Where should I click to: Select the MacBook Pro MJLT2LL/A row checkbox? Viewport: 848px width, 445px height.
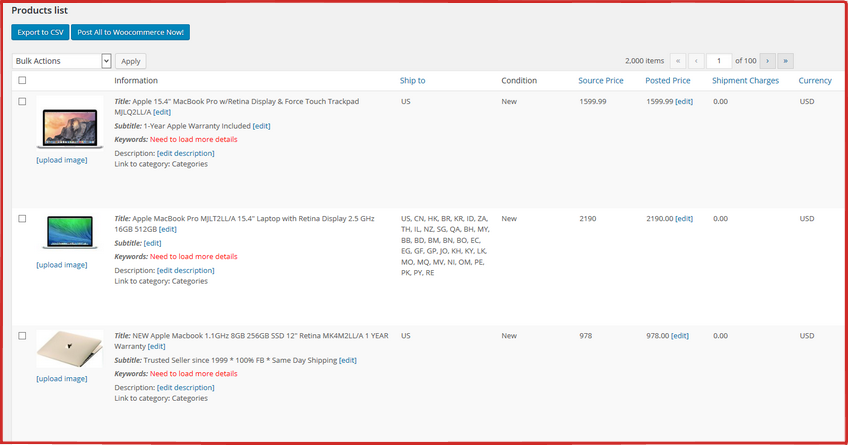click(22, 219)
